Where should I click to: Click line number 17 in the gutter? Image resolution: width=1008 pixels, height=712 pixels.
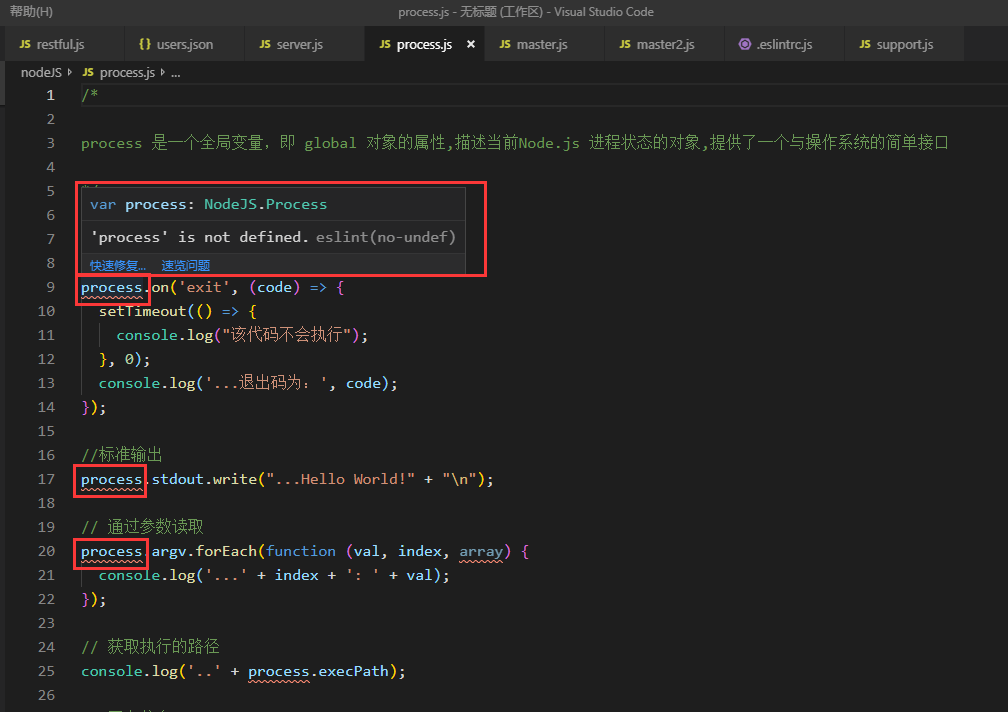tap(46, 478)
